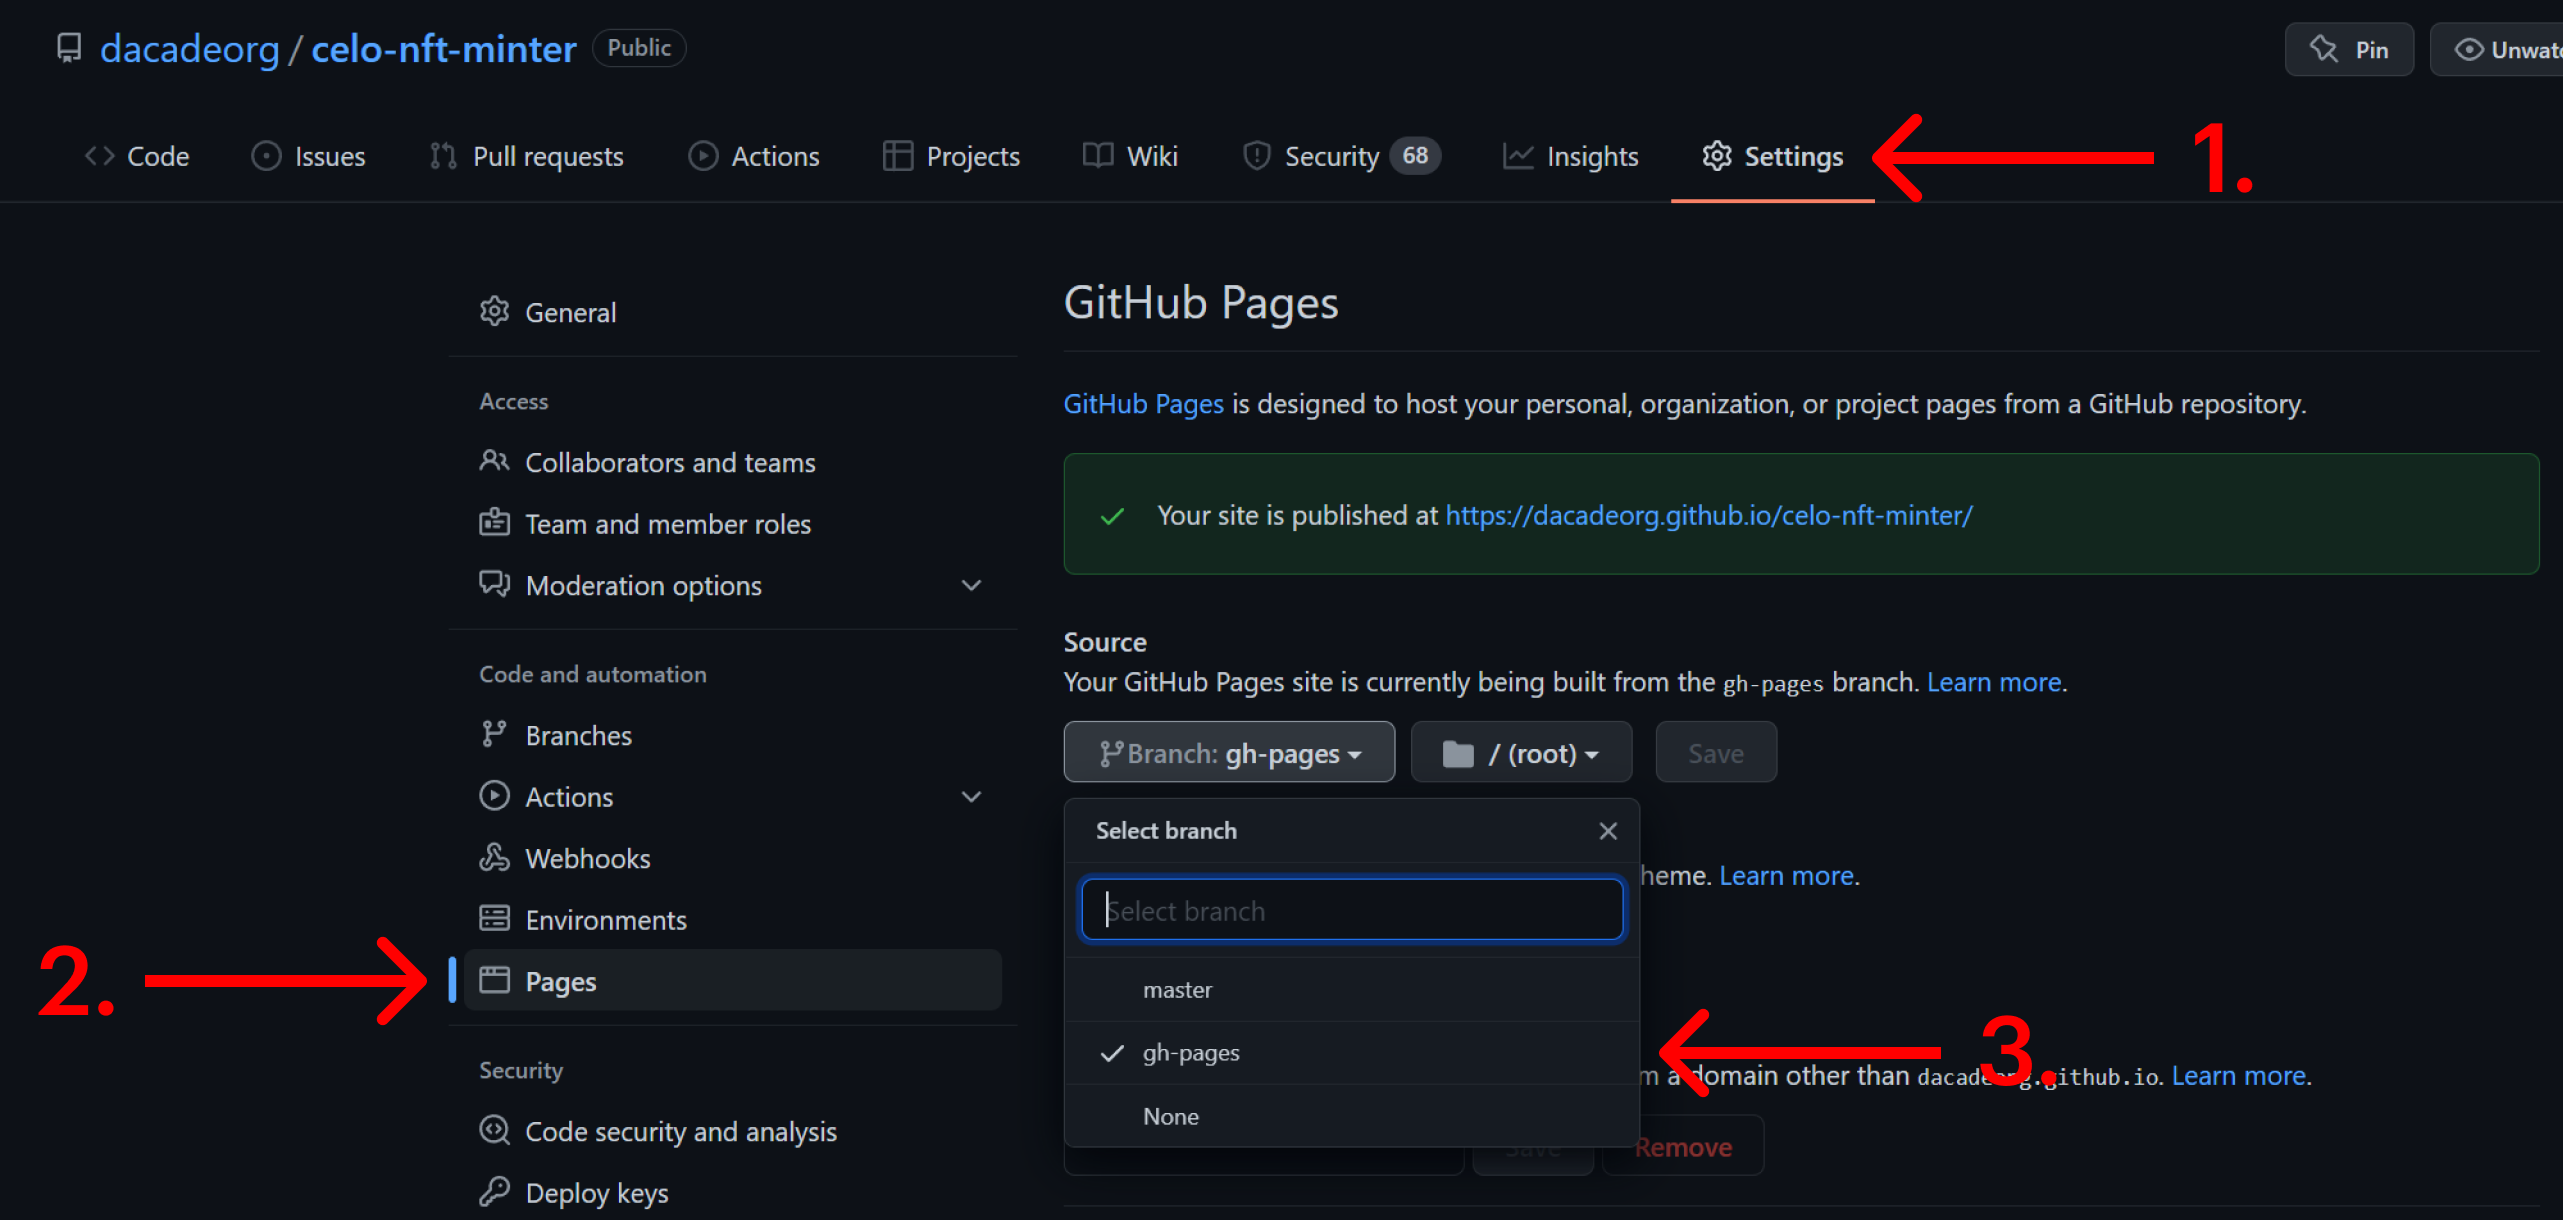Click the General settings gear icon
This screenshot has height=1220, width=2563.
point(494,312)
